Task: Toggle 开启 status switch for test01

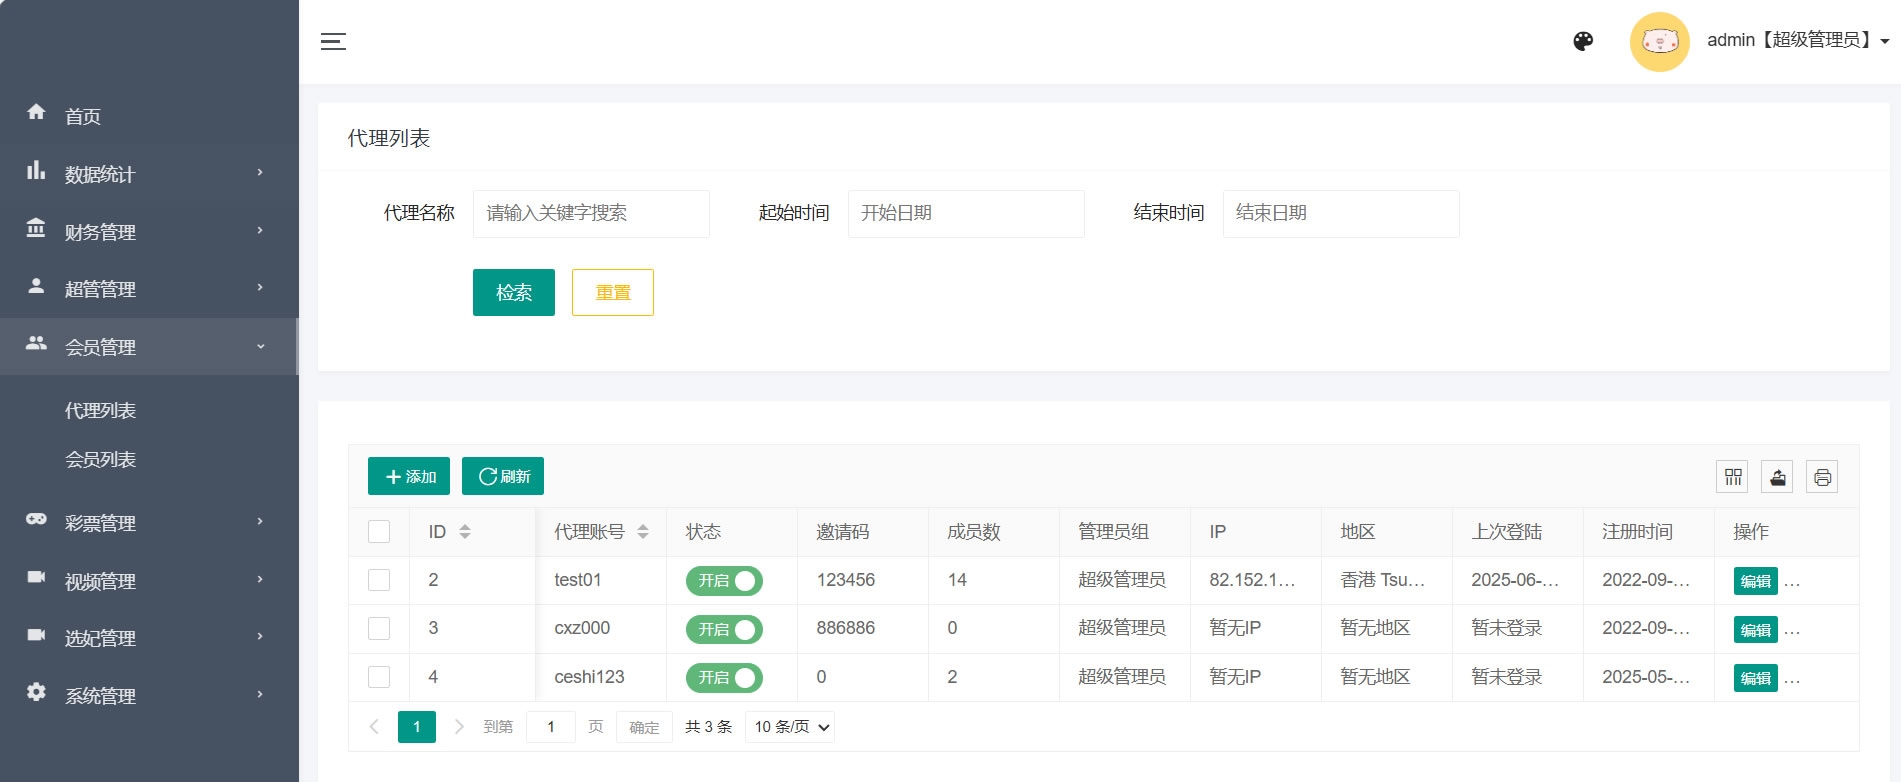Action: (x=724, y=581)
